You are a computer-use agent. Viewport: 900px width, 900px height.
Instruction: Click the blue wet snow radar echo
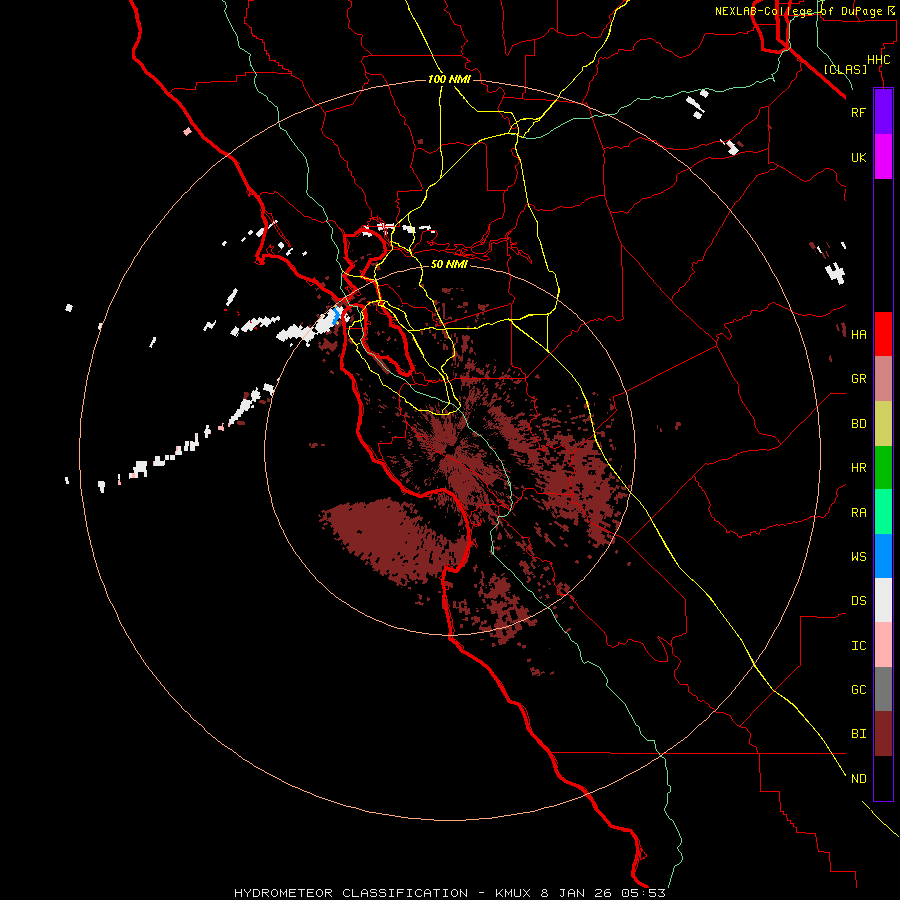pos(336,315)
